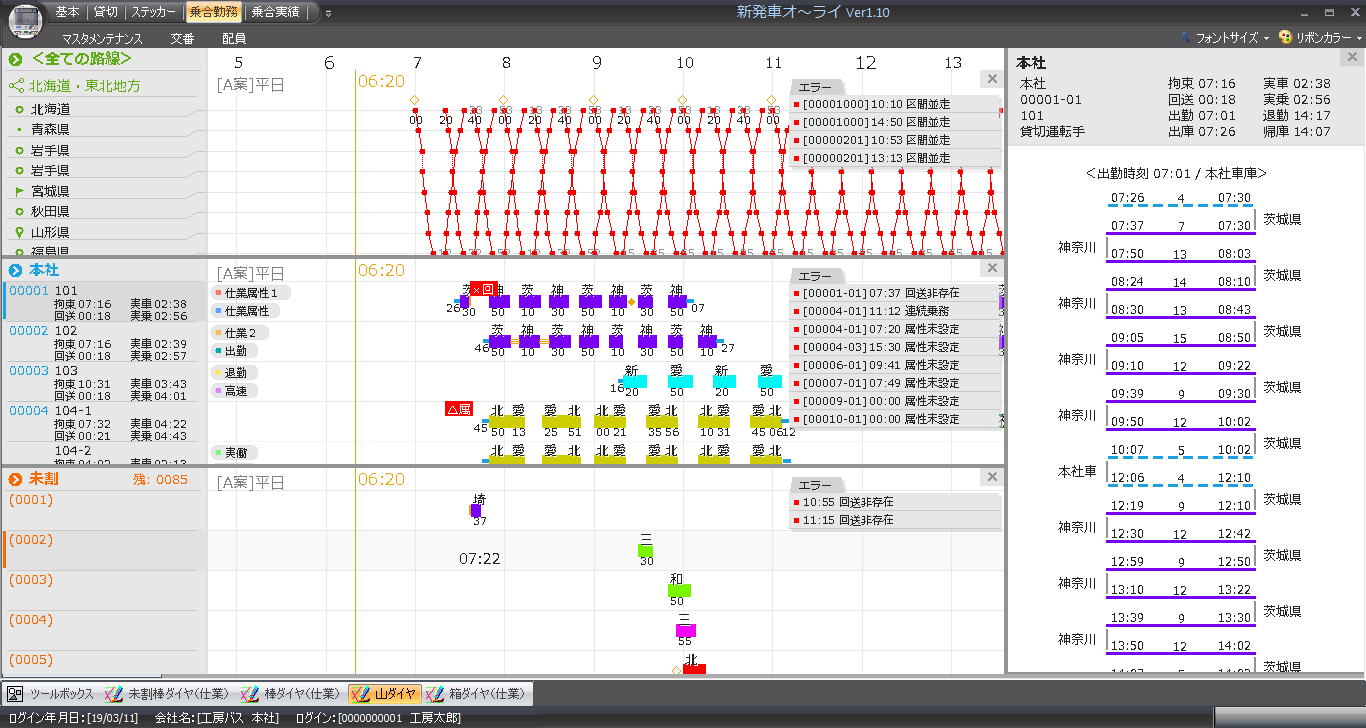
Task: Expand the 本社 section arrow icon
Action: click(x=16, y=270)
